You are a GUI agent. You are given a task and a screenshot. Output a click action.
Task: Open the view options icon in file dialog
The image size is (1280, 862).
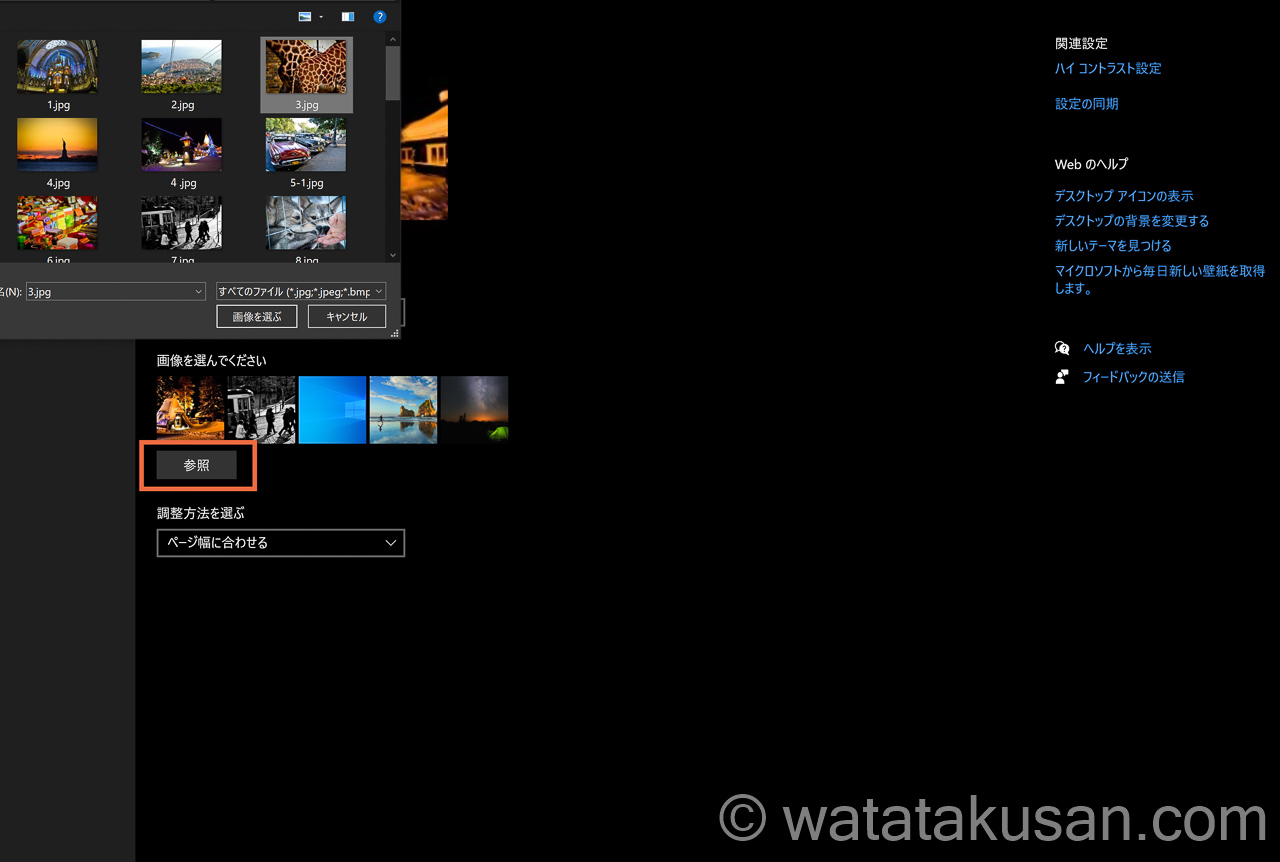[x=305, y=17]
